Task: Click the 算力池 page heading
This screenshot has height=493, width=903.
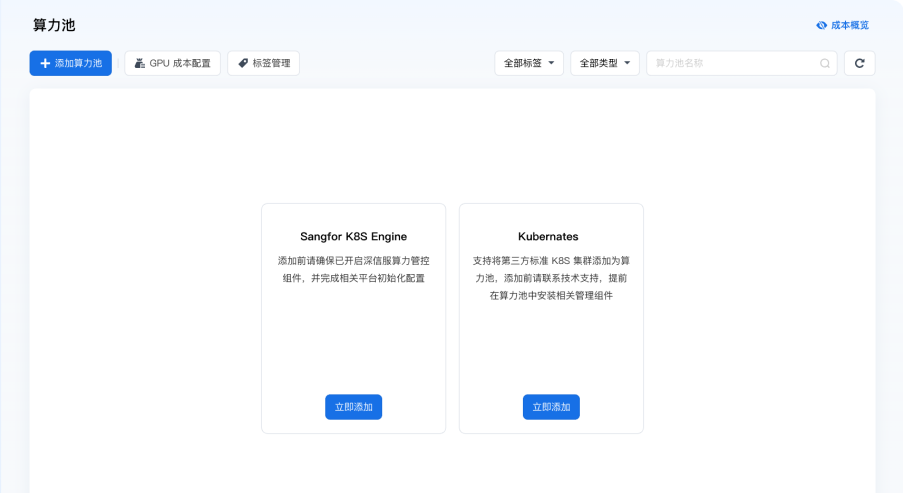Action: click(x=54, y=25)
